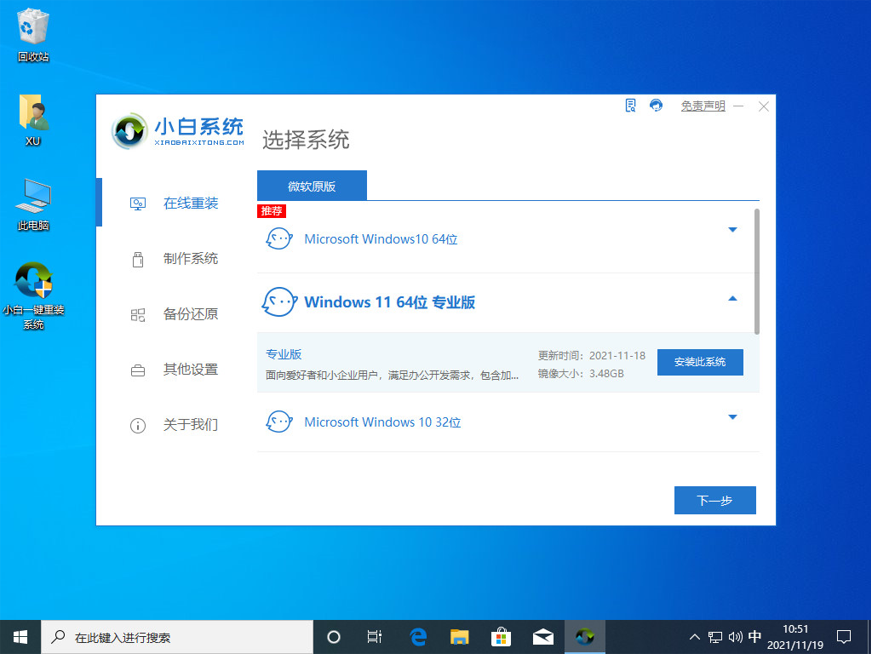
Task: Switch to the 微软原版 tab
Action: (312, 186)
